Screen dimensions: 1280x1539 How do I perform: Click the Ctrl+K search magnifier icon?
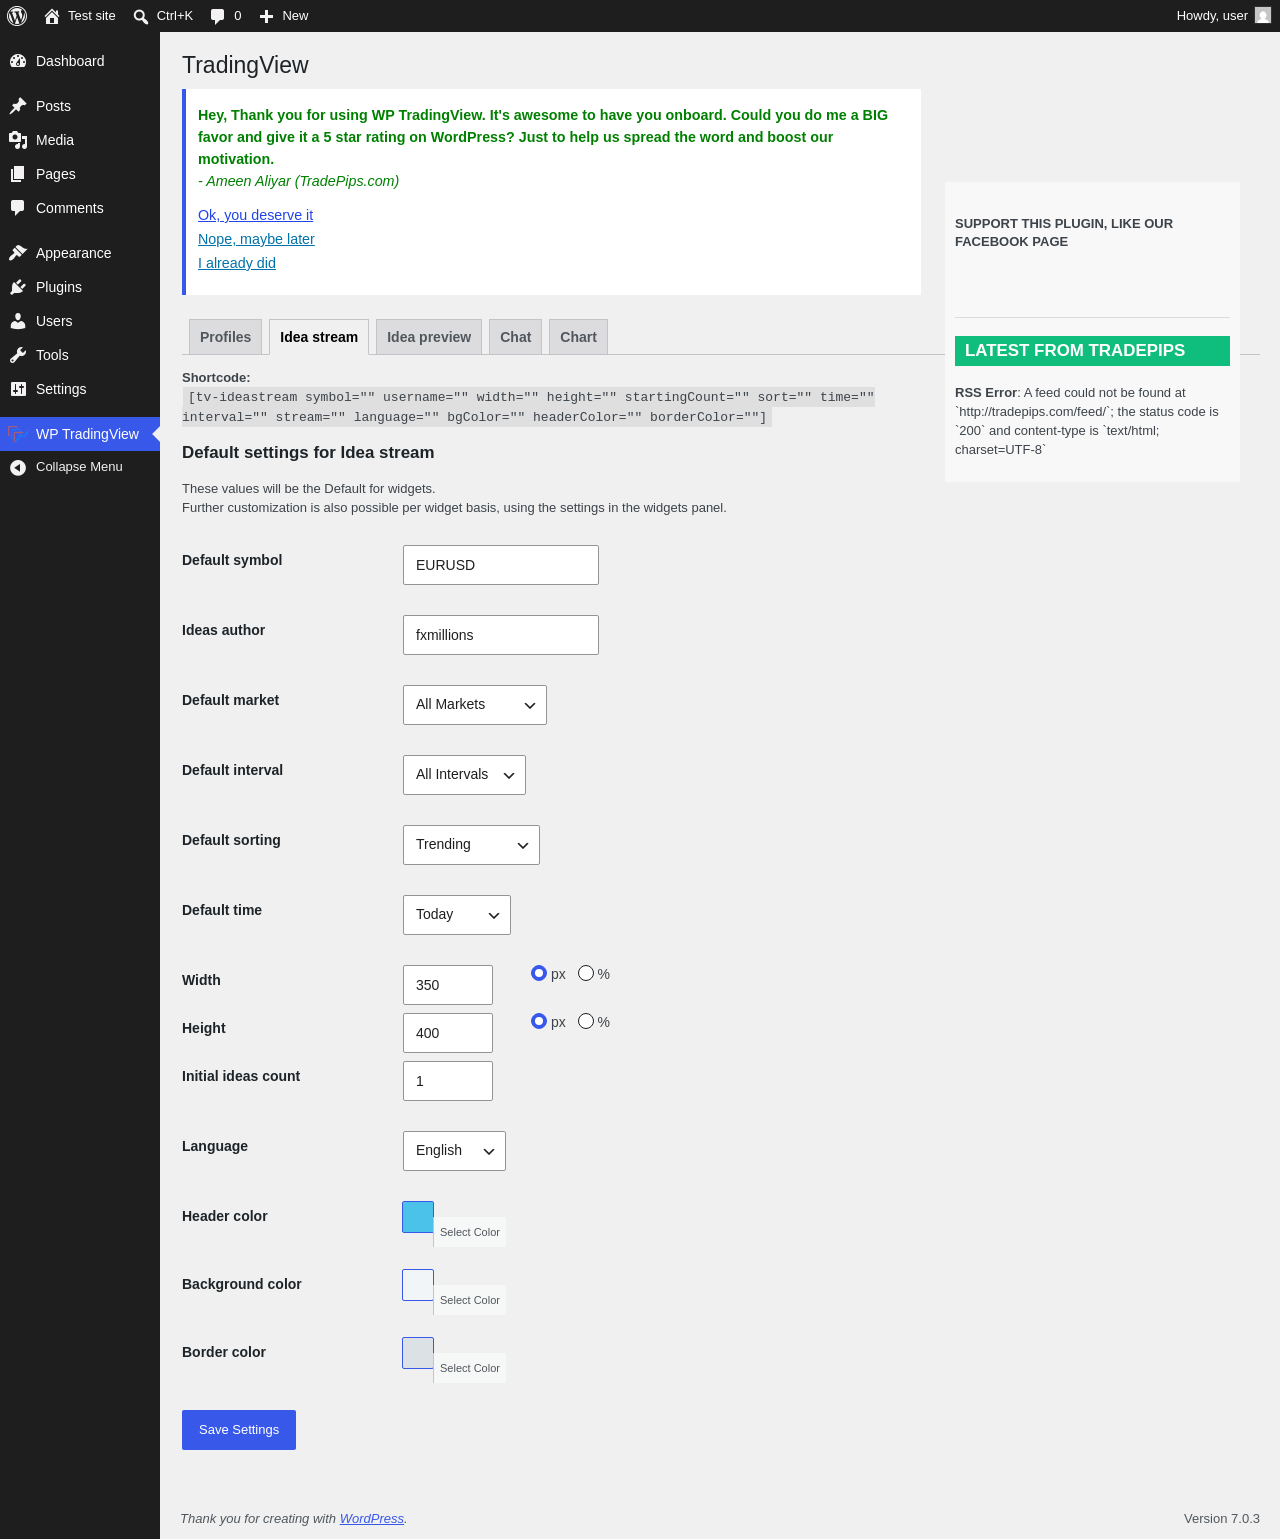coord(141,16)
